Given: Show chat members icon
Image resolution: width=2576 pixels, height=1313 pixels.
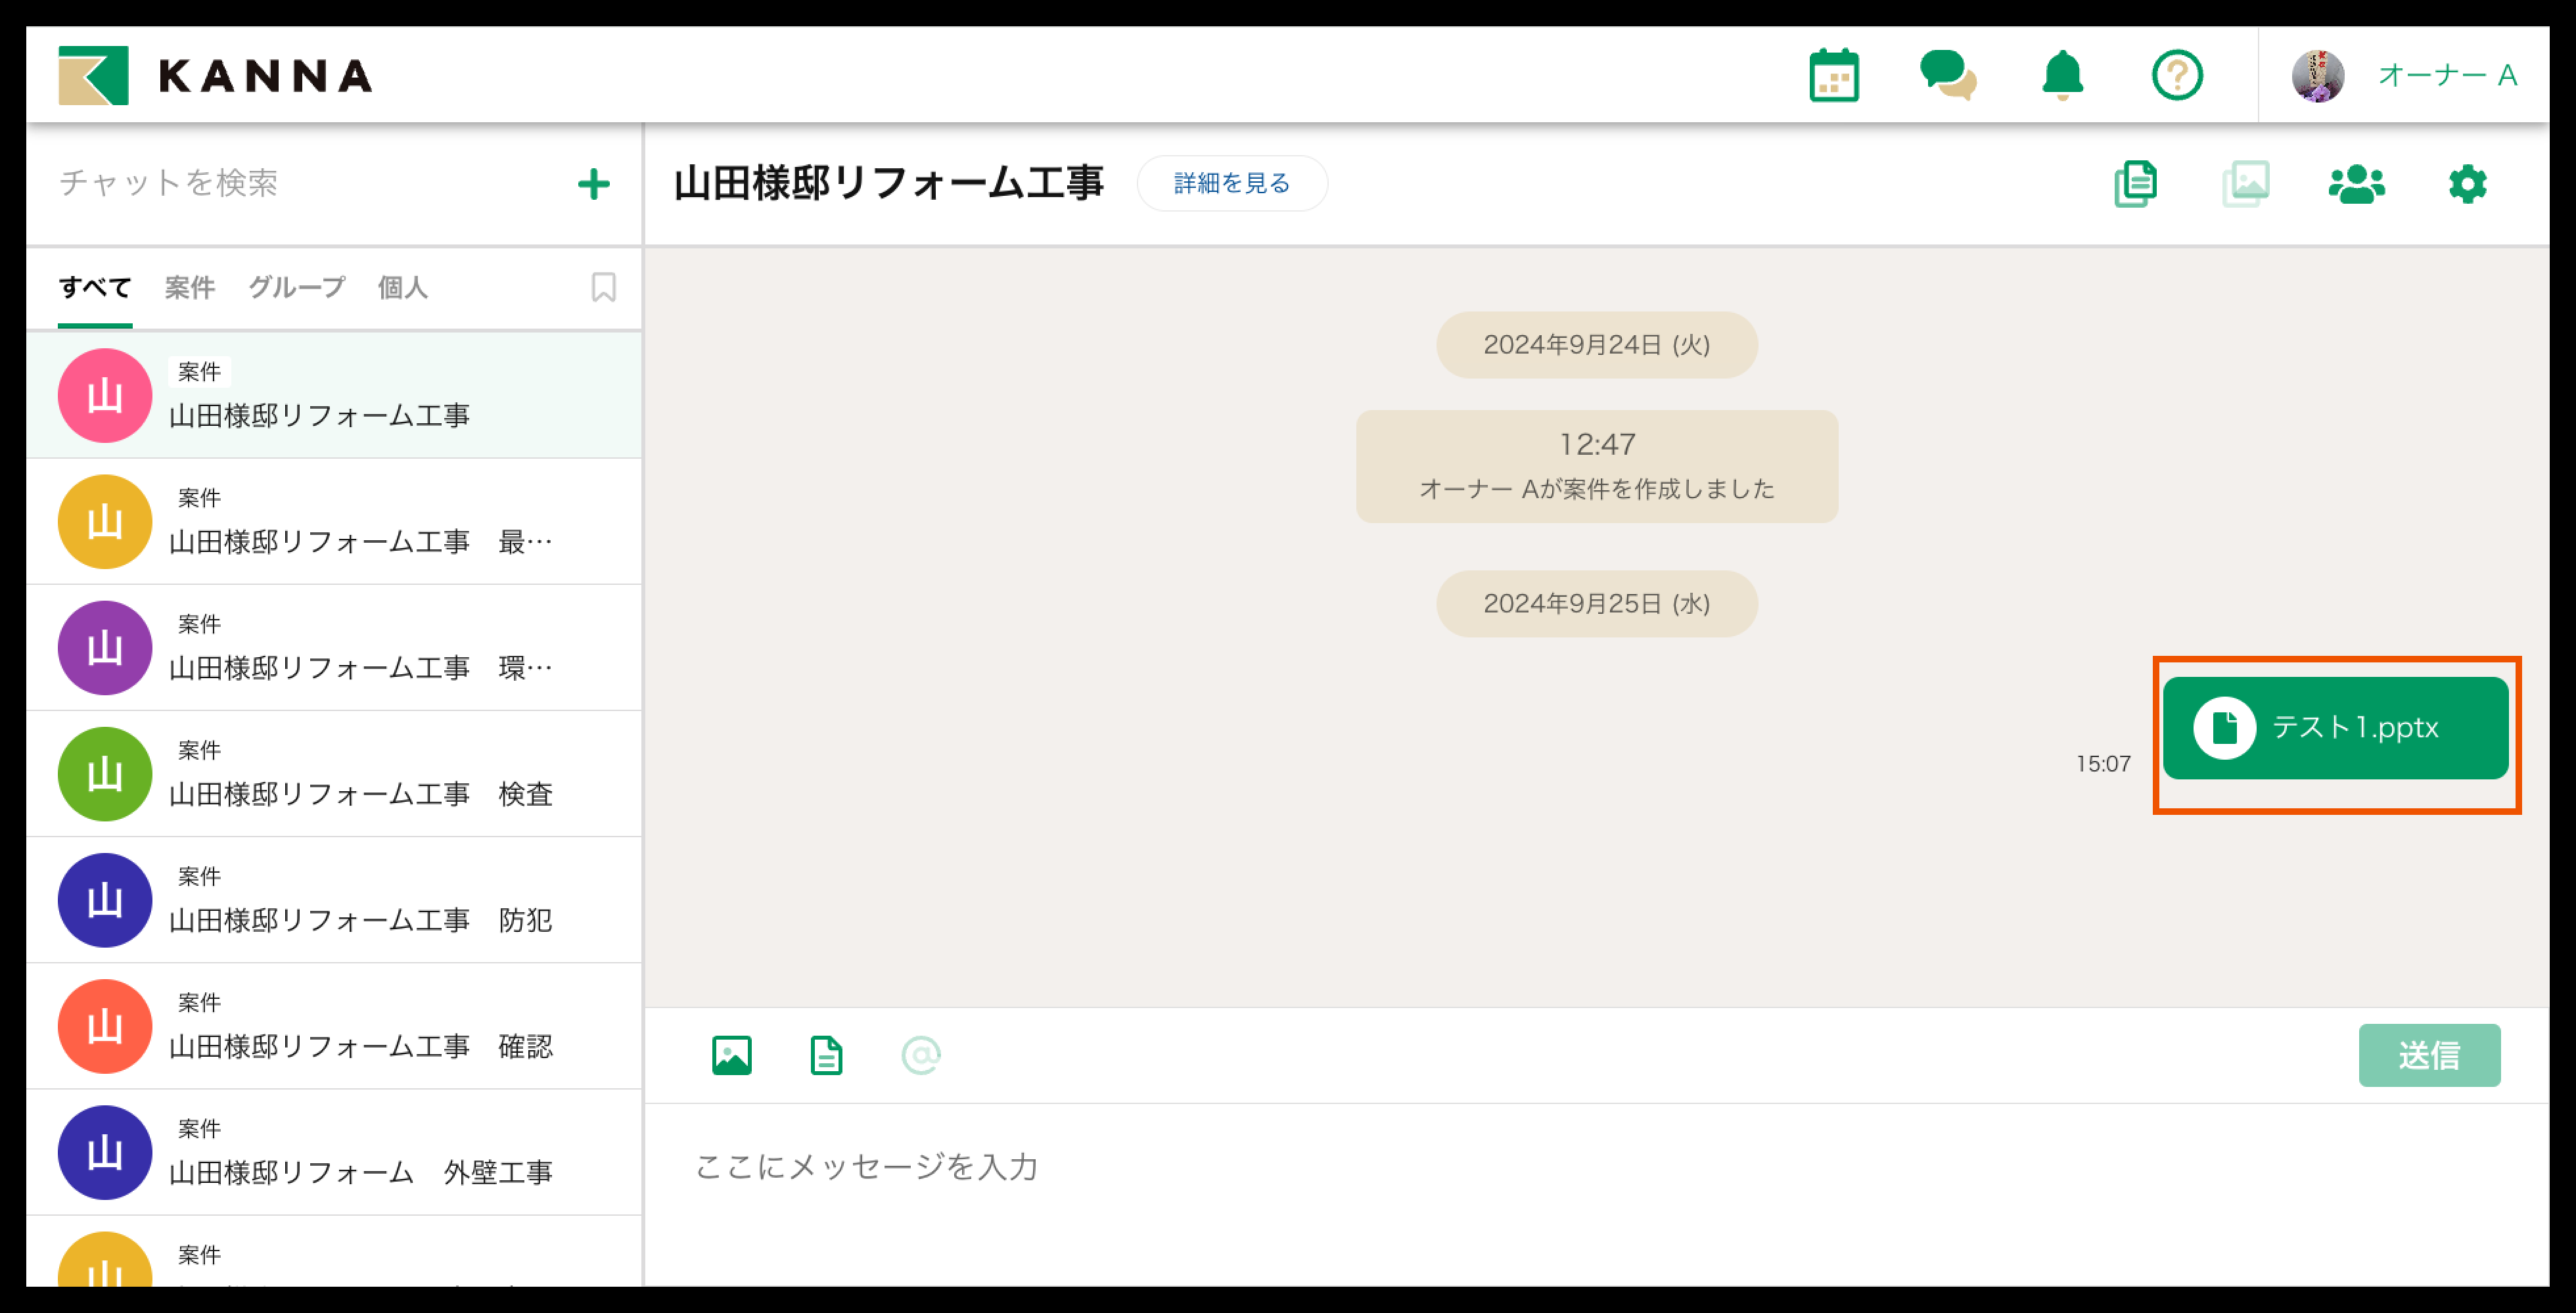Looking at the screenshot, I should click(2356, 184).
